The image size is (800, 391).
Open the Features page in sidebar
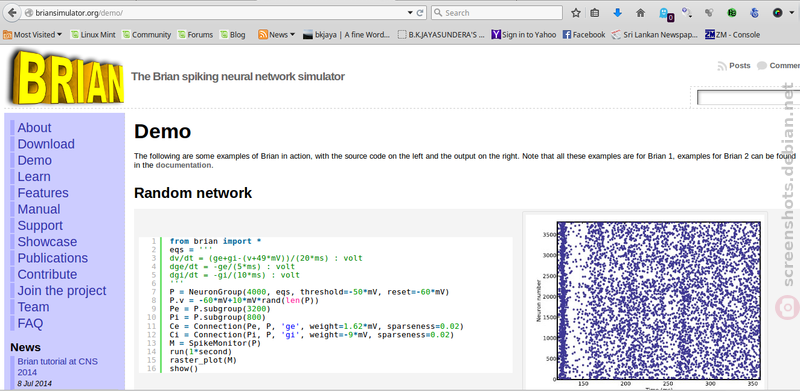[43, 193]
